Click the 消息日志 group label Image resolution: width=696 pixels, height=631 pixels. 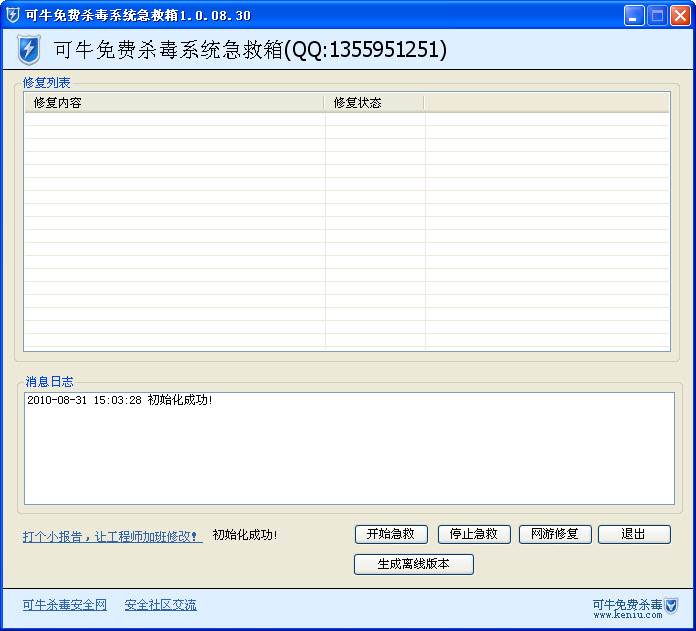[x=49, y=382]
